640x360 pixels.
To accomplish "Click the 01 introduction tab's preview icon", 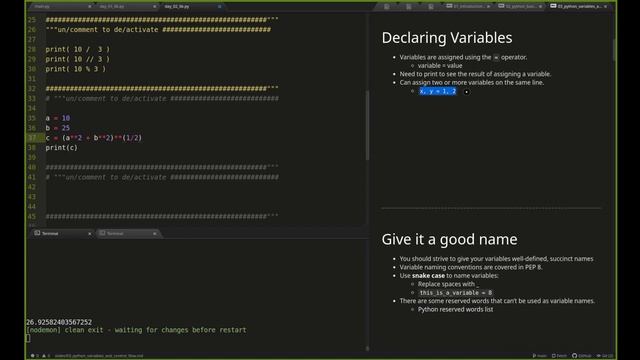I will pyautogui.click(x=449, y=6).
